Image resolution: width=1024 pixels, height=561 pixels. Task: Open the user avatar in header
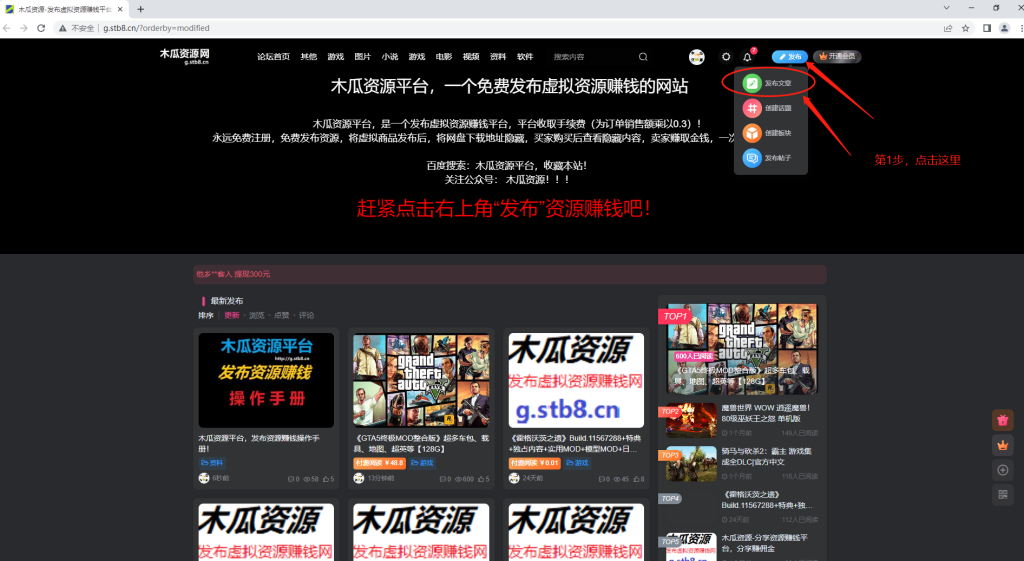pyautogui.click(x=697, y=57)
